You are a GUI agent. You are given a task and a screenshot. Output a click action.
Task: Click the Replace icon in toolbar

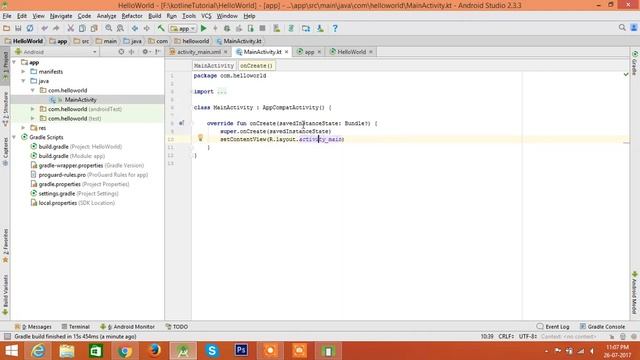(x=120, y=28)
